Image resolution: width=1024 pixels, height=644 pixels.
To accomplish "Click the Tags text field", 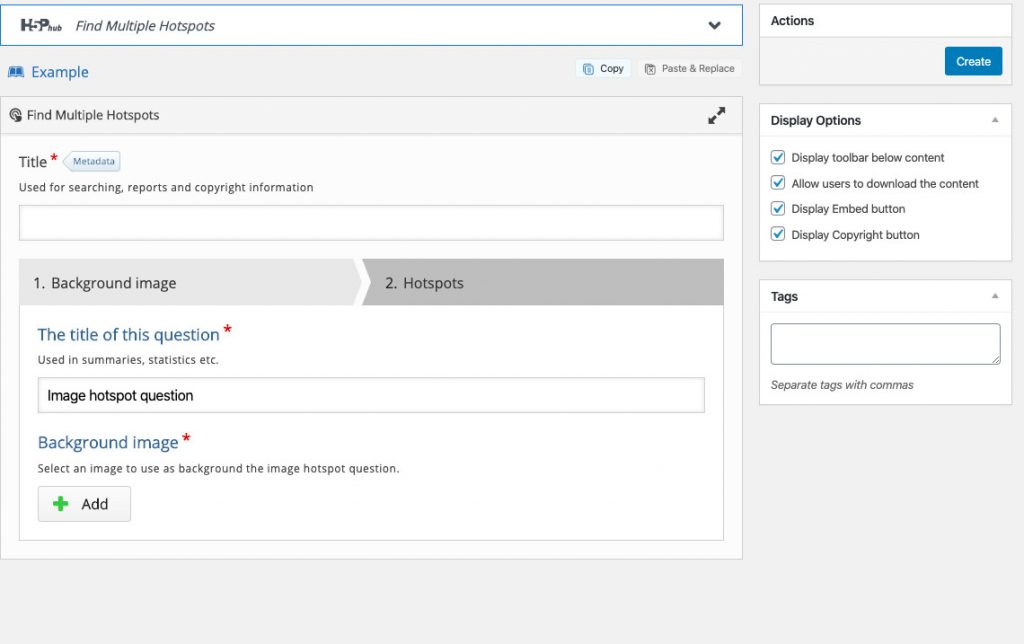I will (884, 343).
